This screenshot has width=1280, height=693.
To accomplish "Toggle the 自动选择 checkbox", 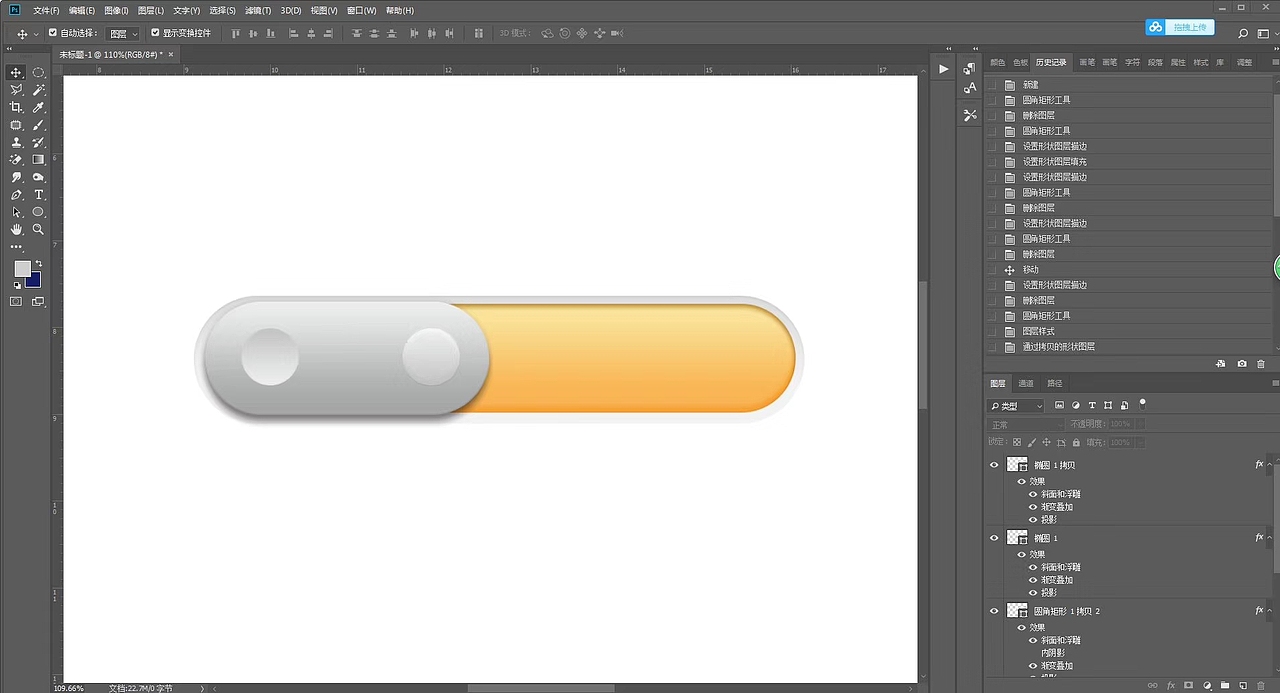I will pyautogui.click(x=53, y=33).
